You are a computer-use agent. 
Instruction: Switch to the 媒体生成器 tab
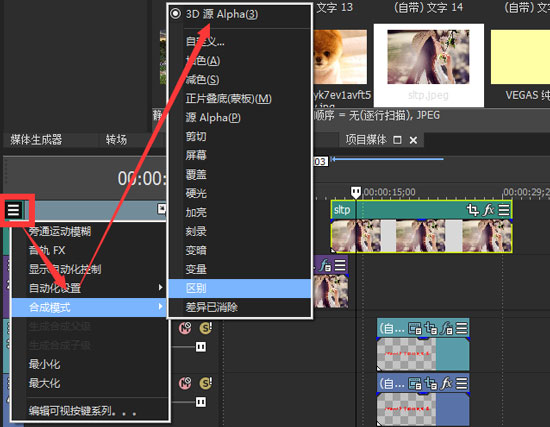point(36,140)
